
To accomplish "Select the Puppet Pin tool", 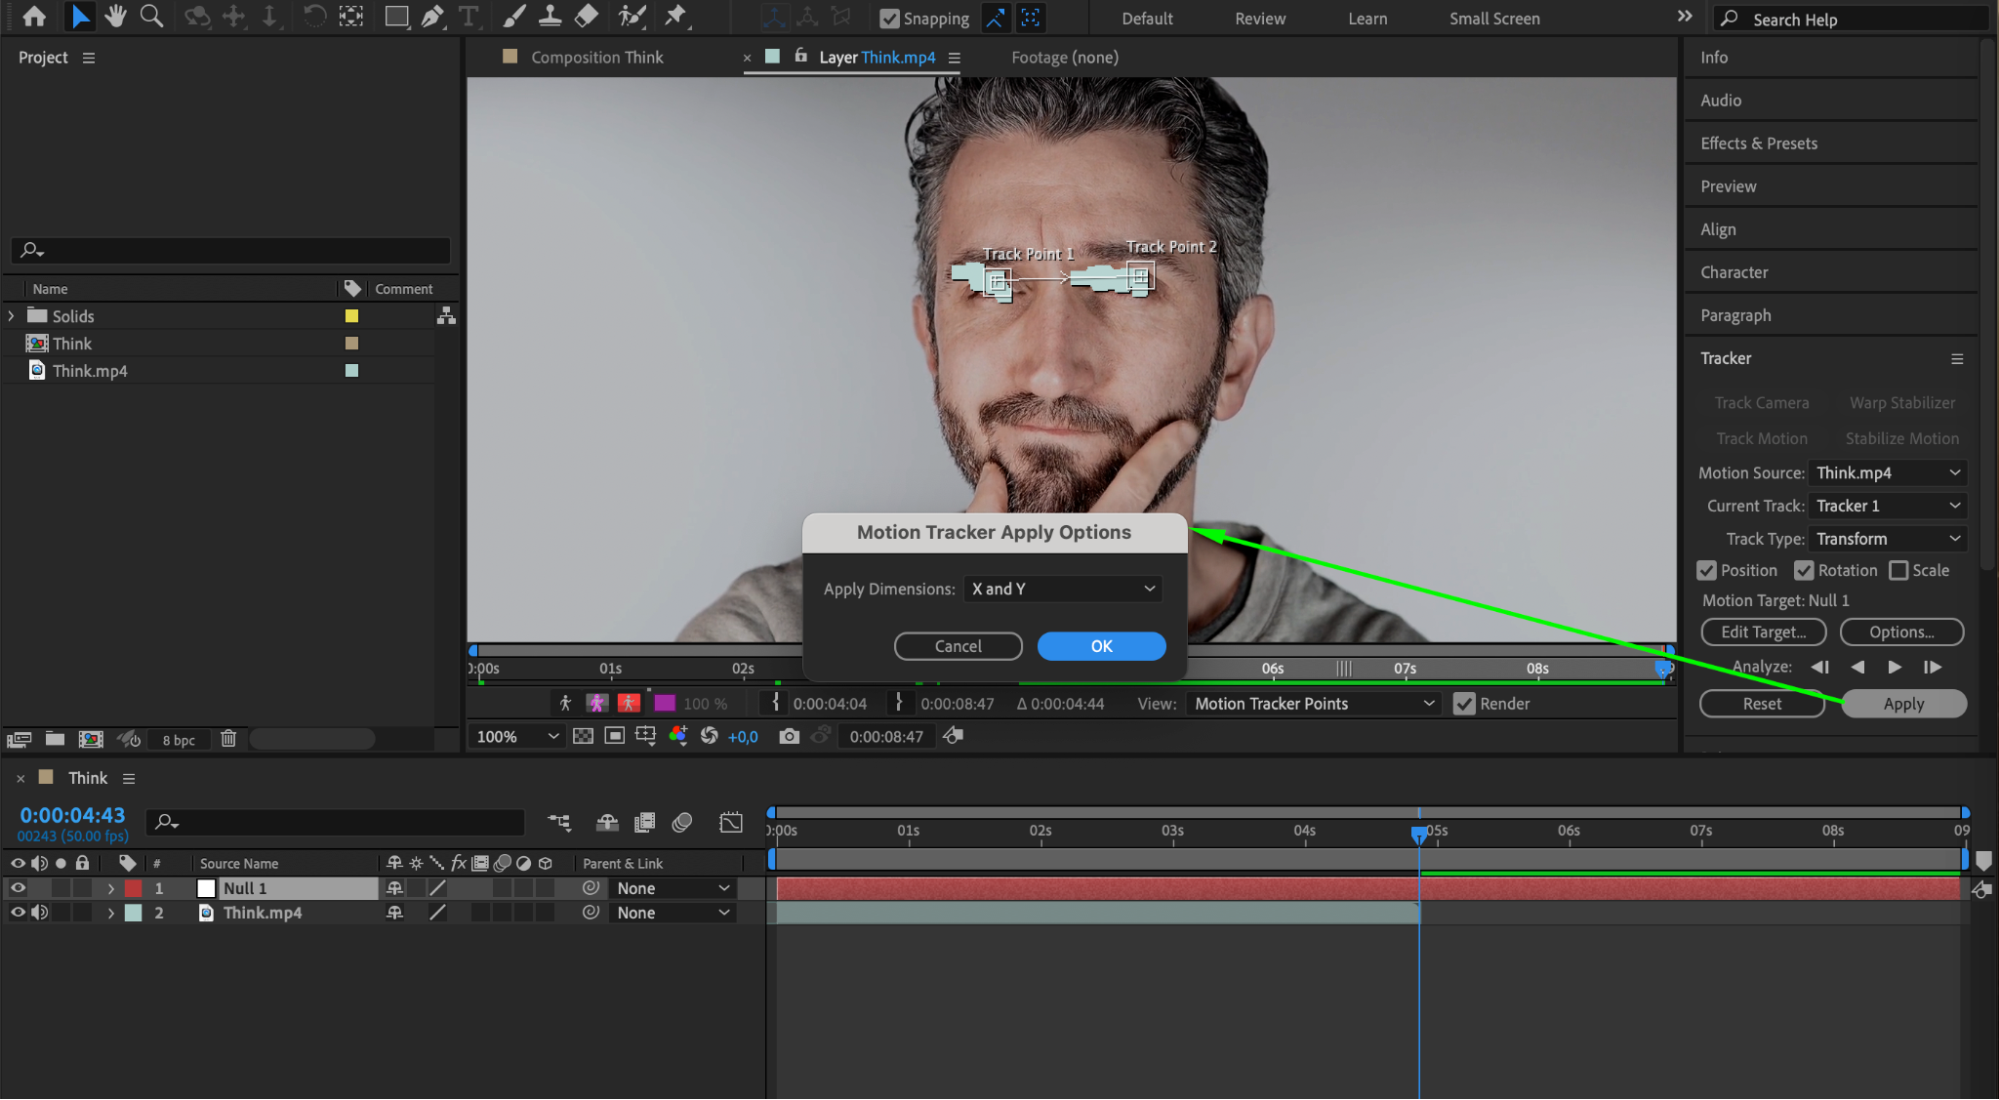I will pyautogui.click(x=676, y=16).
